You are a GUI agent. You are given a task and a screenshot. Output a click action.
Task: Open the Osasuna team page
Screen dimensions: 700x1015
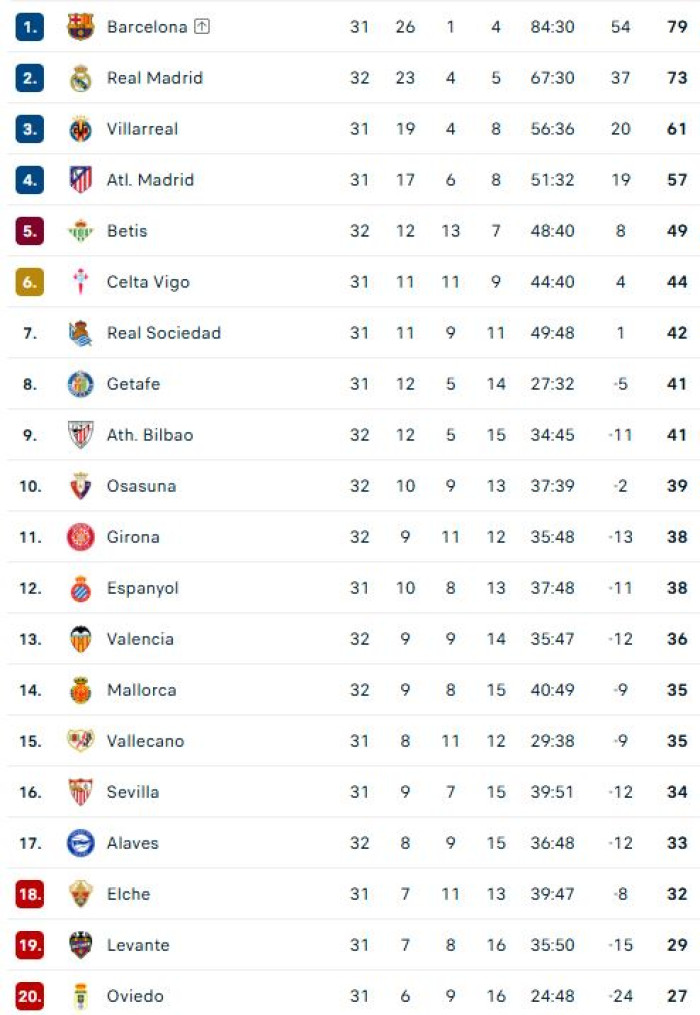pos(141,486)
